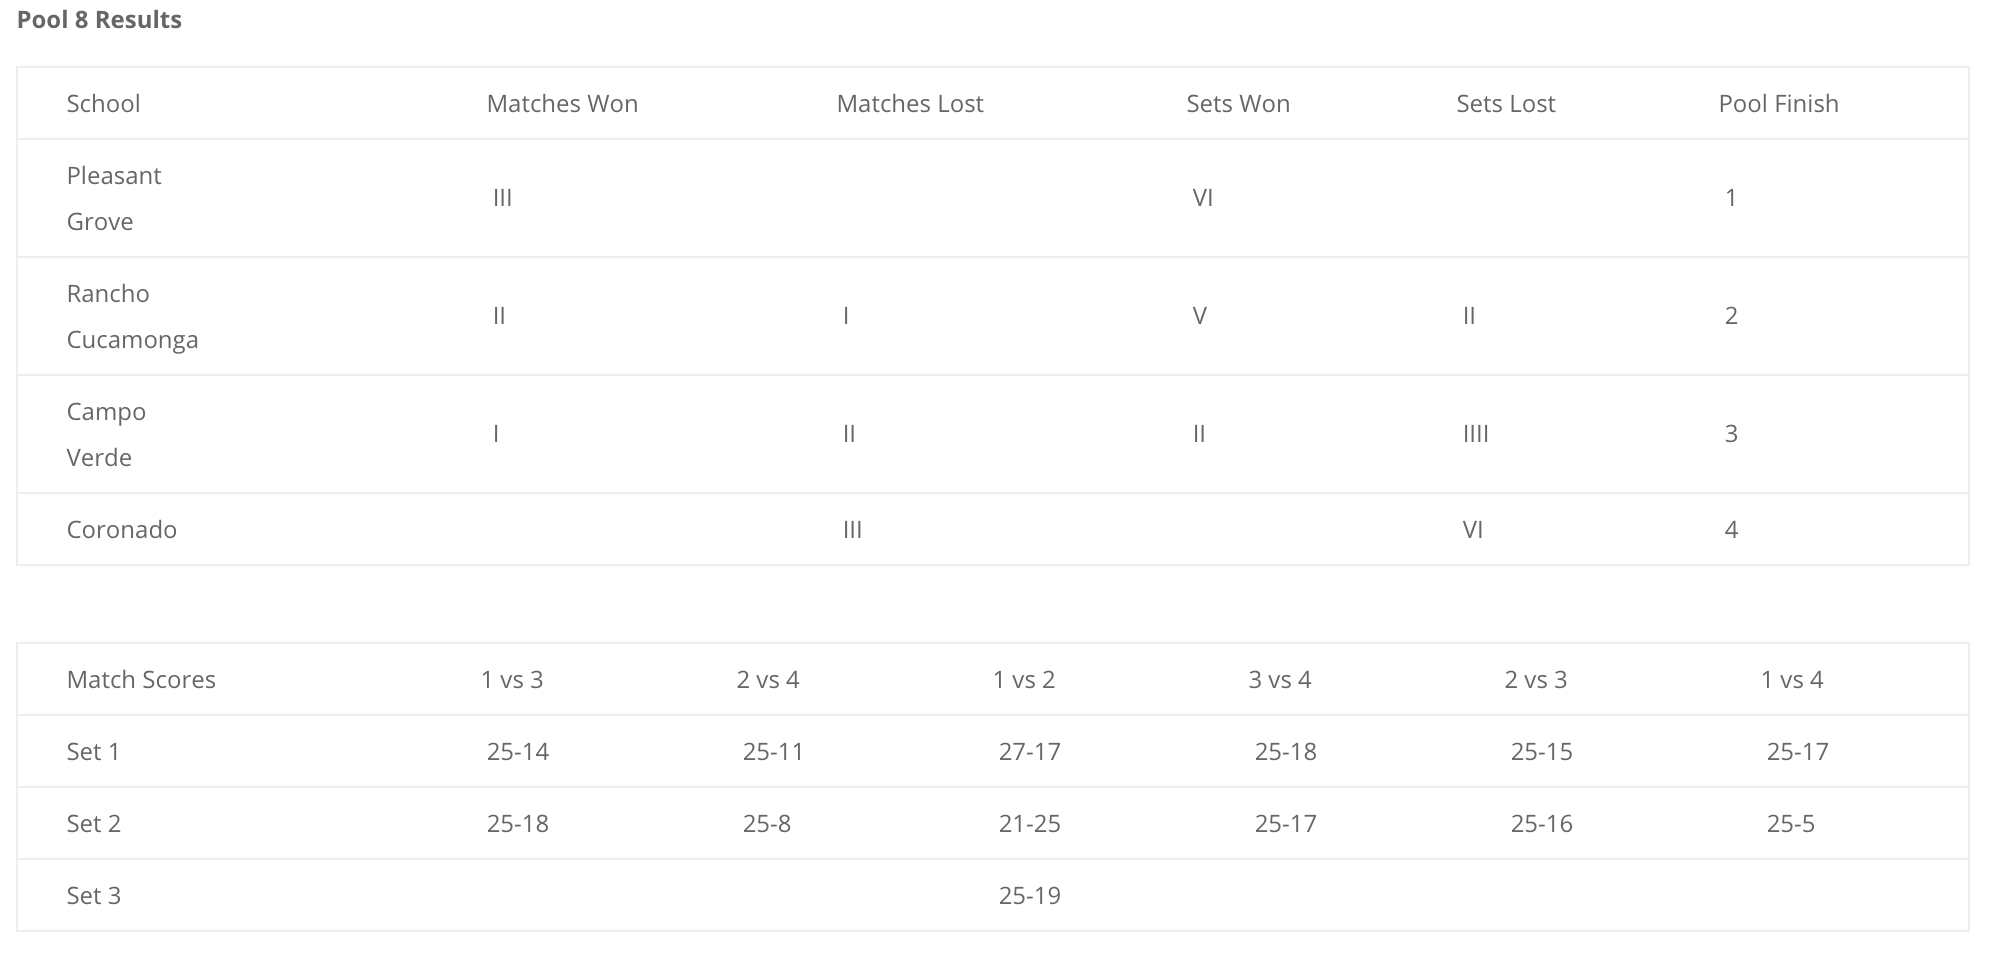Select the Coronado school row
The image size is (2002, 972).
993,530
